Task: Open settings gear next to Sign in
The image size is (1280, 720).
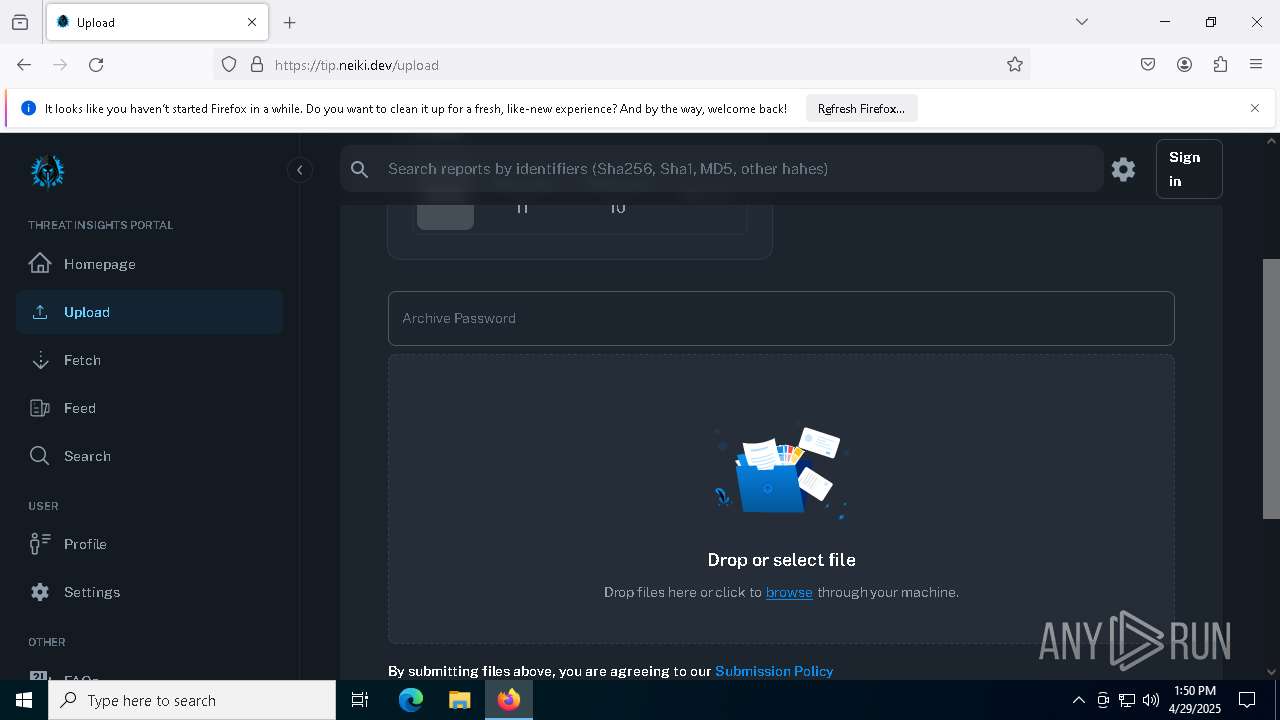Action: (1124, 169)
